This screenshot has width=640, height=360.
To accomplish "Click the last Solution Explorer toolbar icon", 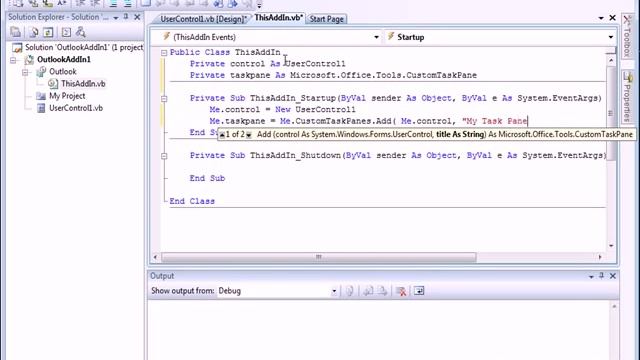I will (80, 32).
